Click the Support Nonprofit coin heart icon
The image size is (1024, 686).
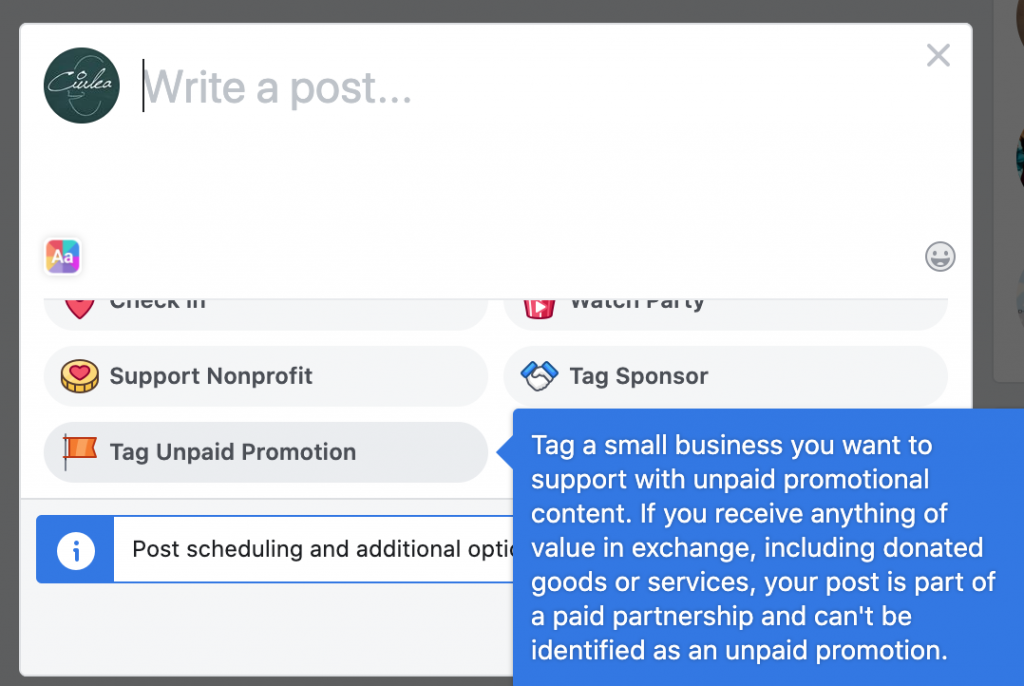pos(79,377)
